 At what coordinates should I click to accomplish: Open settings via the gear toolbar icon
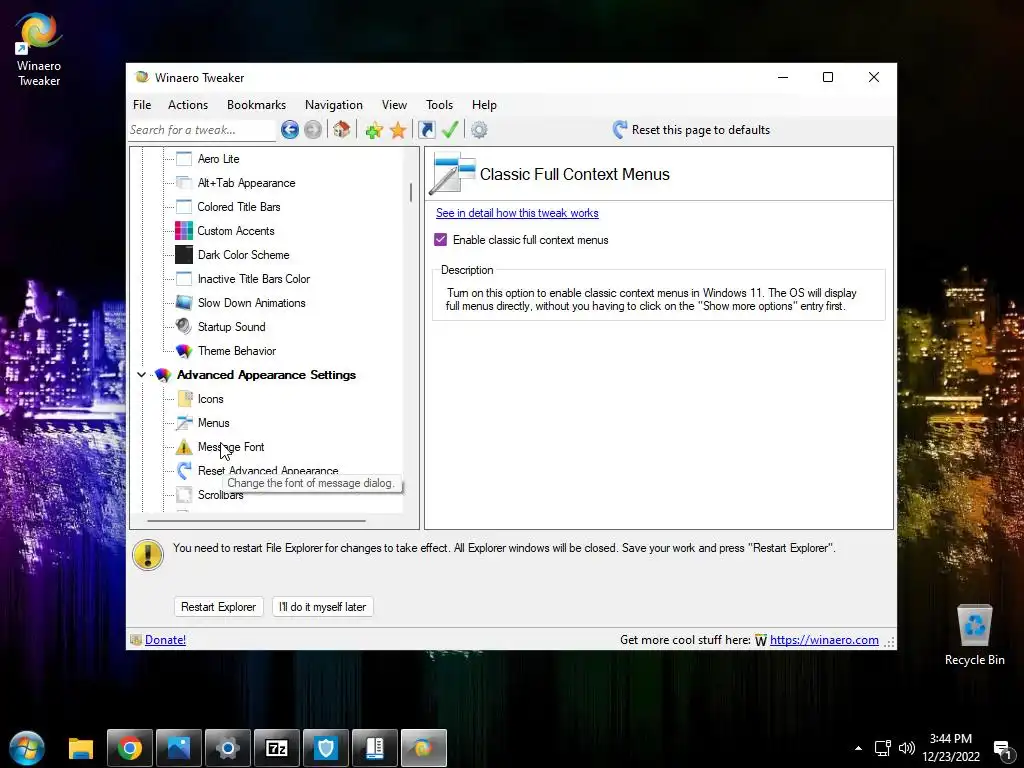coord(479,130)
